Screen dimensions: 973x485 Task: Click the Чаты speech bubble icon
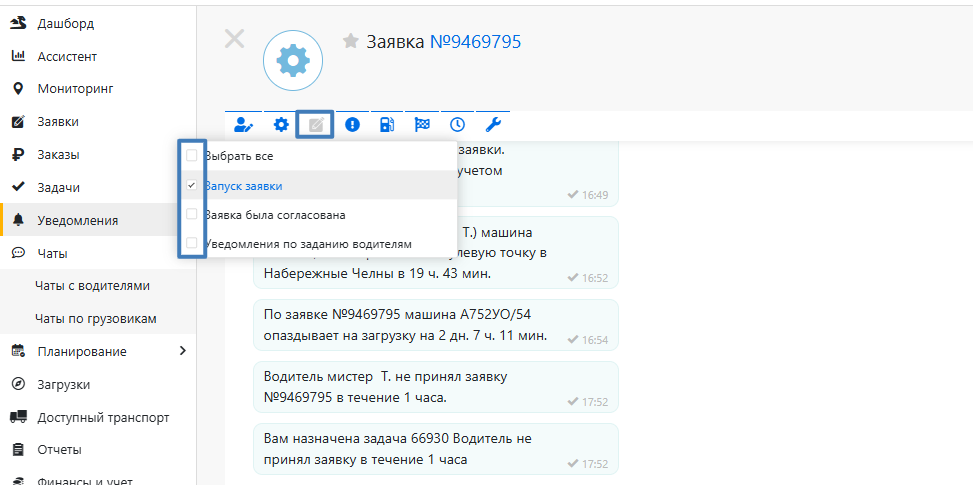18,252
